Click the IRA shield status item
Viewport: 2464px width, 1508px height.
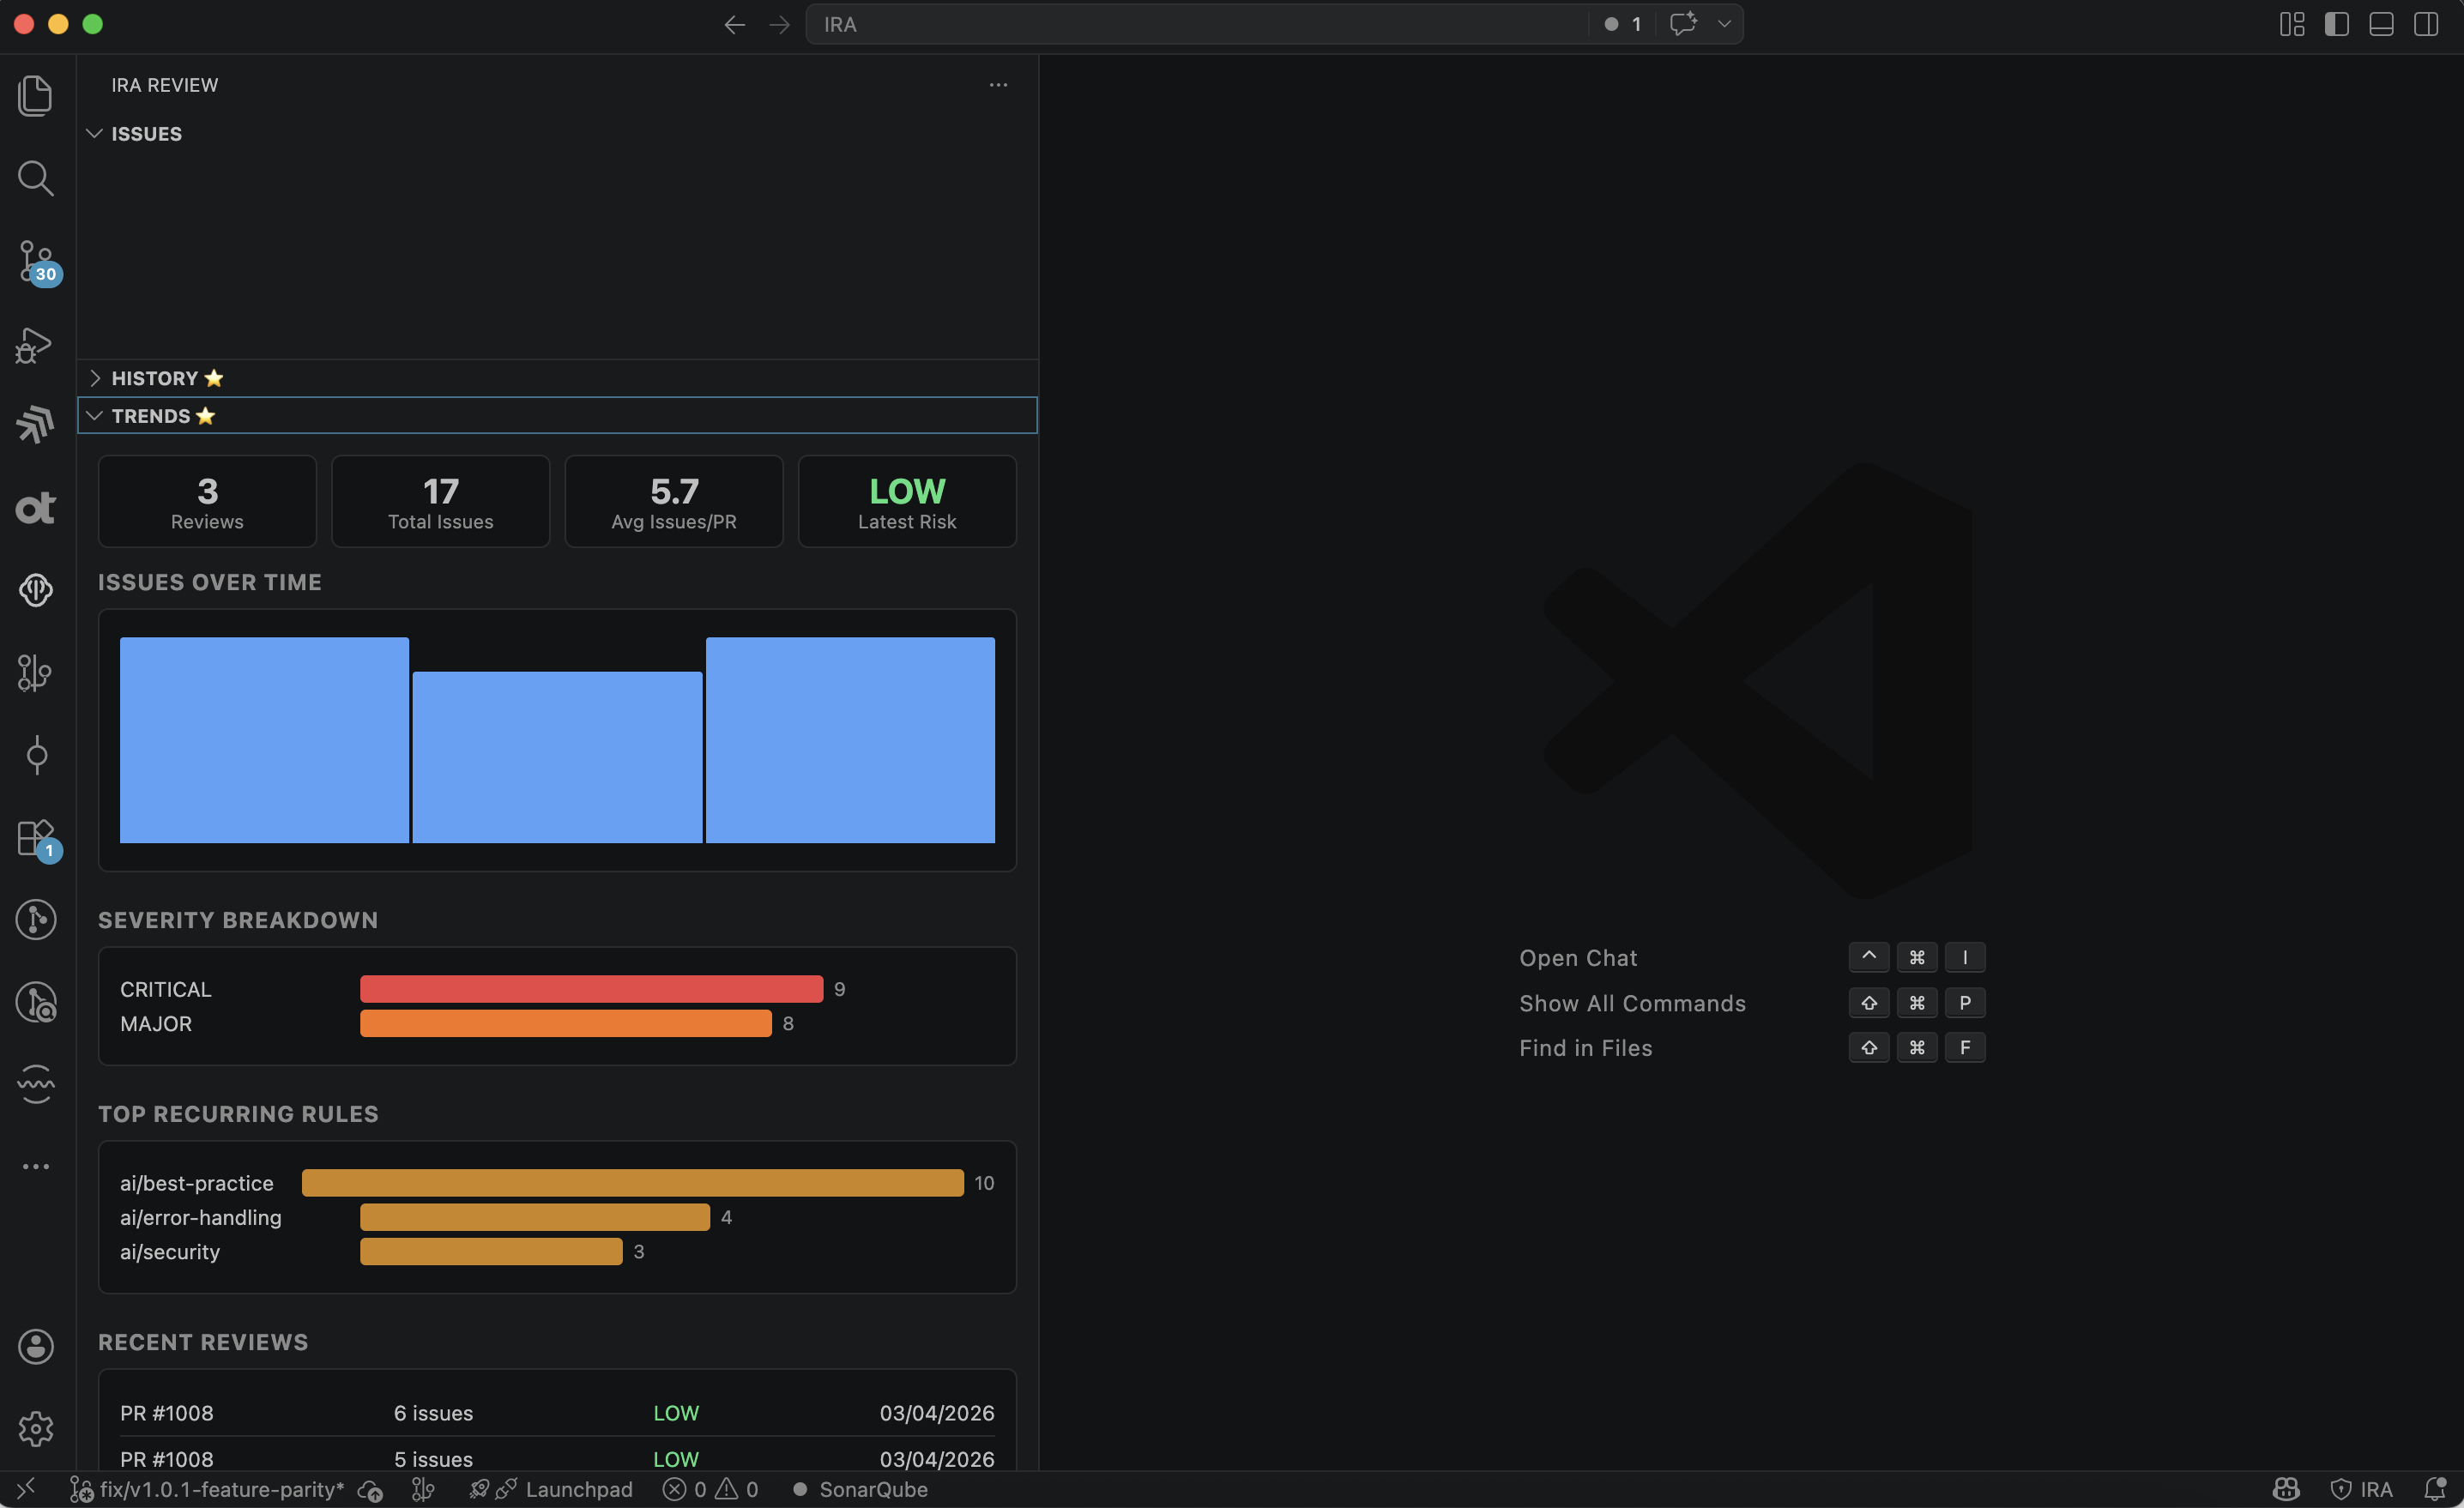(2362, 1490)
